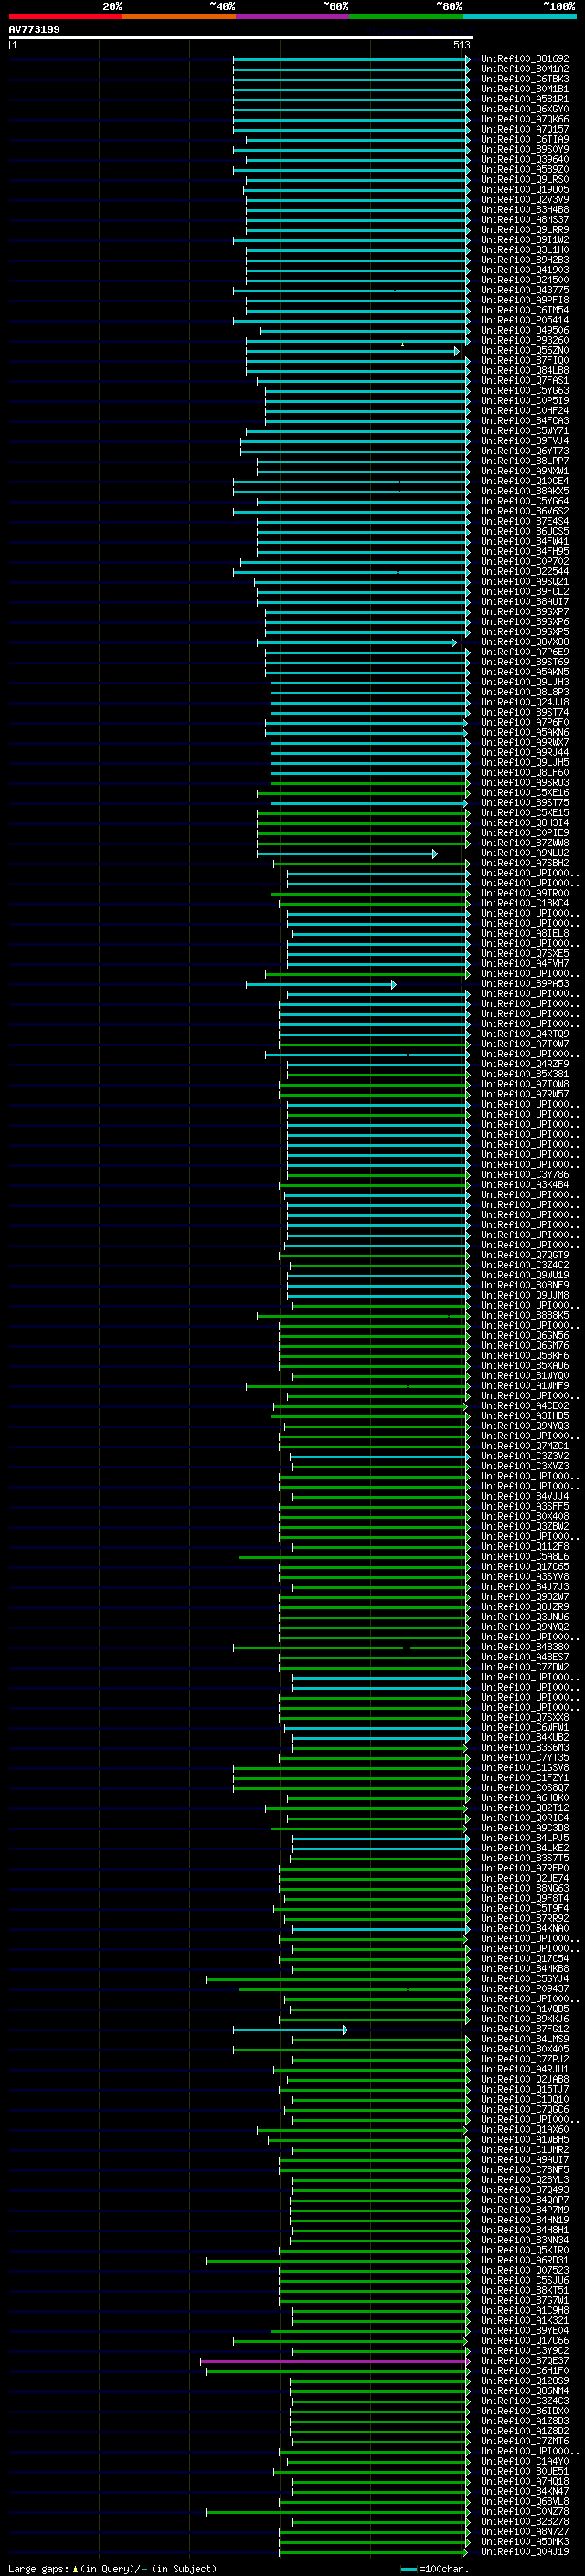Click the magenta alignment bar of UniRef100_B7QE37

coord(335,2361)
